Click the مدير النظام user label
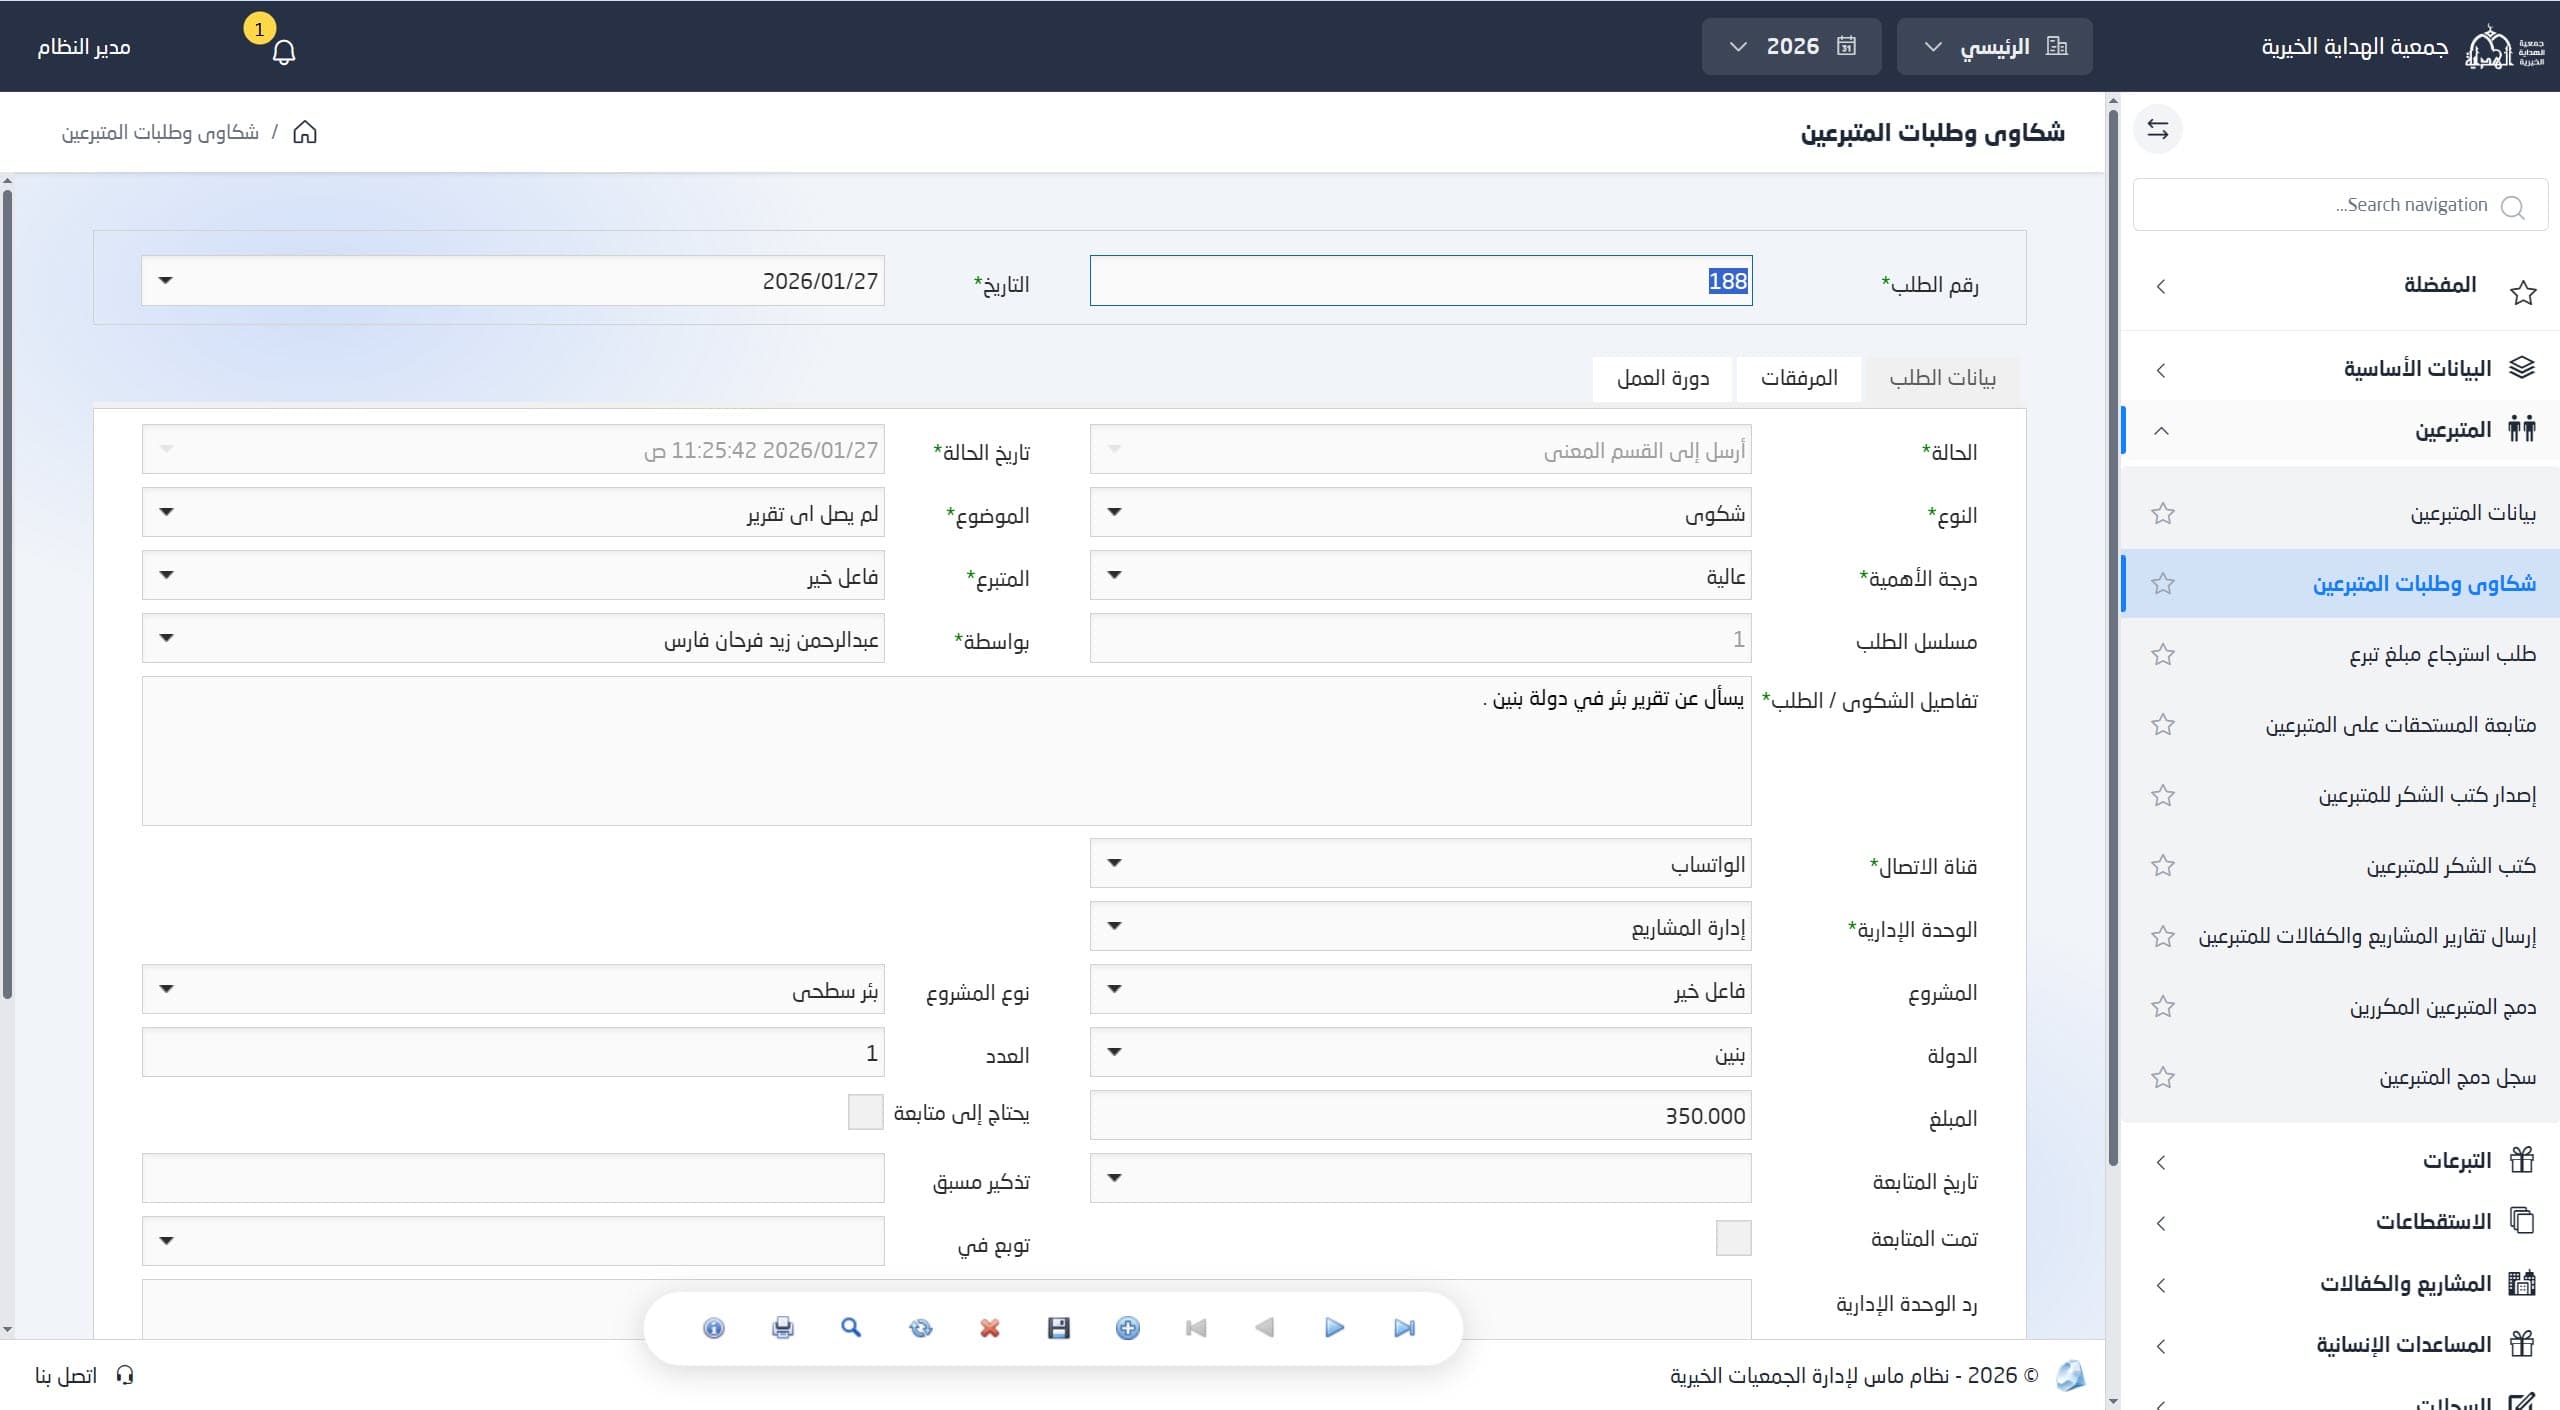2560x1410 pixels. coord(84,47)
